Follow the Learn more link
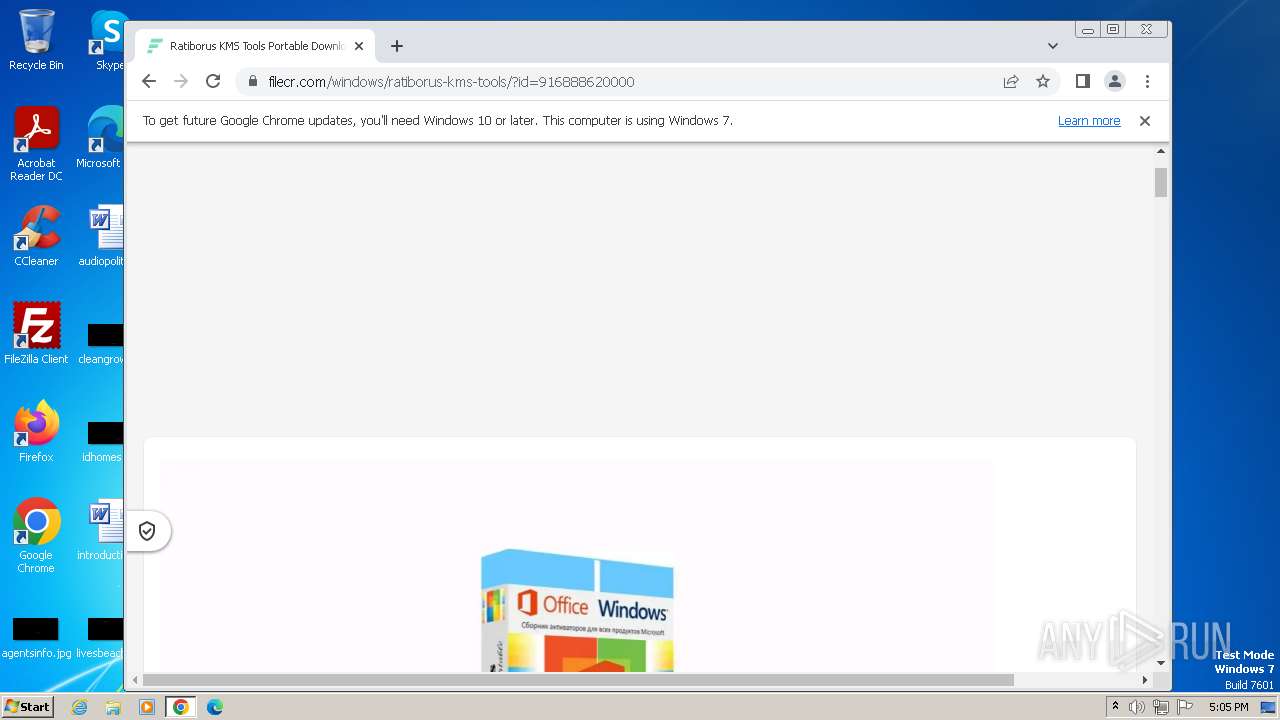This screenshot has width=1280, height=720. click(x=1089, y=121)
